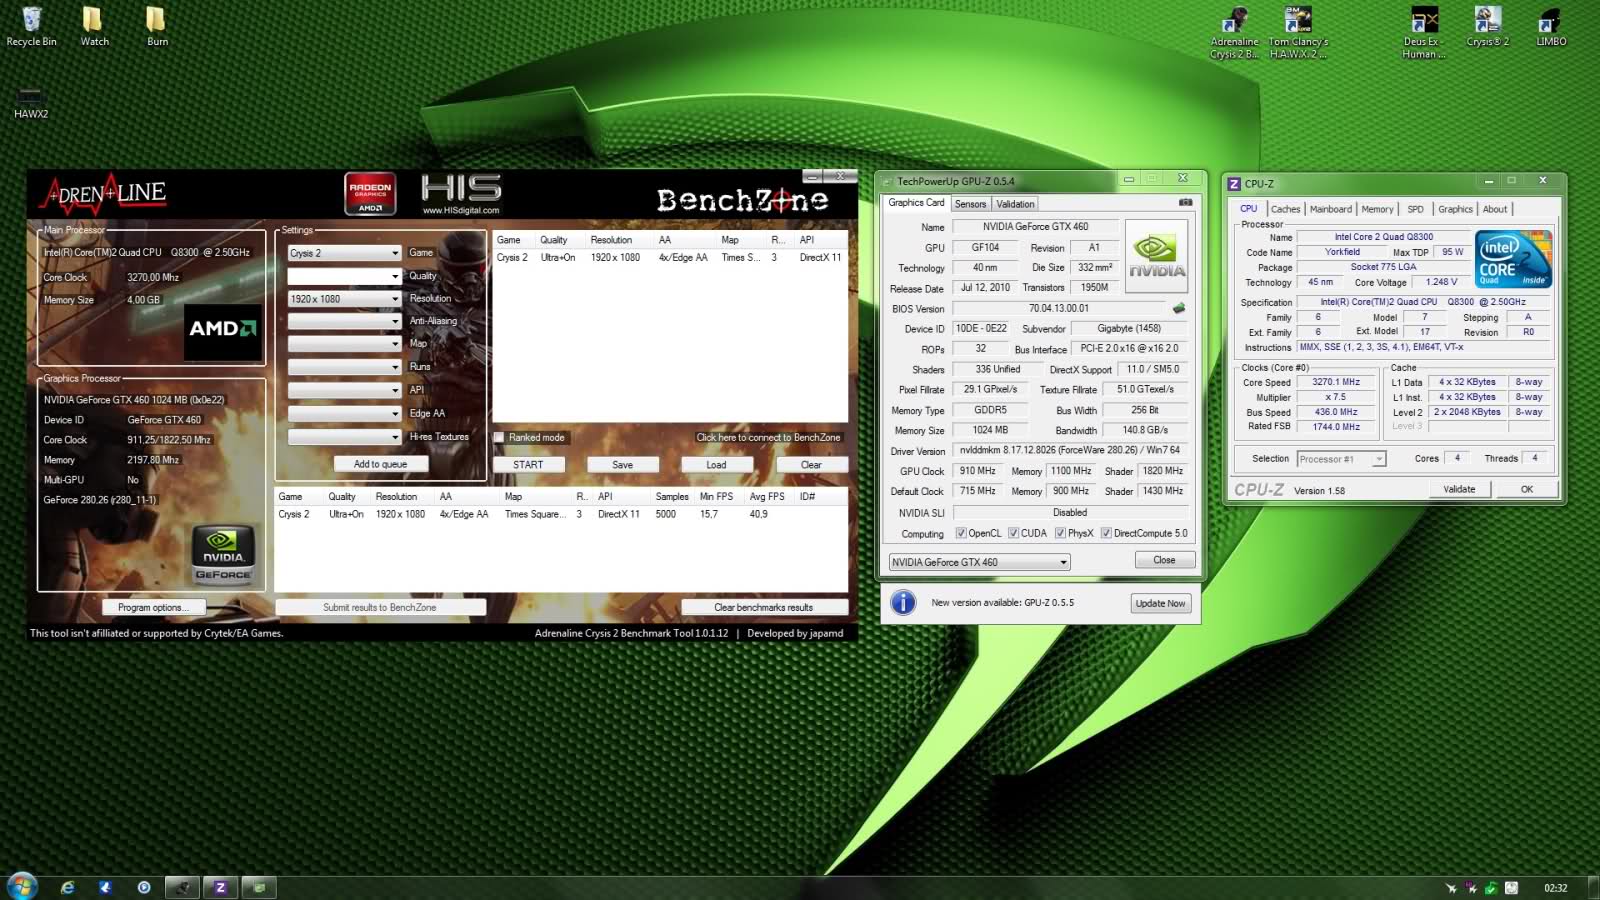Click the Intel Core 2 Quad logo in CPU-Z
Viewport: 1600px width, 900px height.
(x=1514, y=259)
